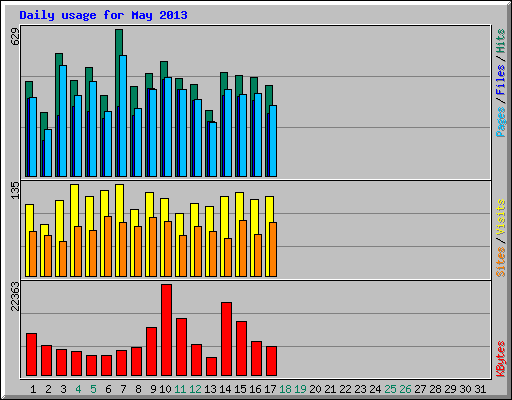Select day 28 on the date axis
This screenshot has height=400, width=512.
435,389
